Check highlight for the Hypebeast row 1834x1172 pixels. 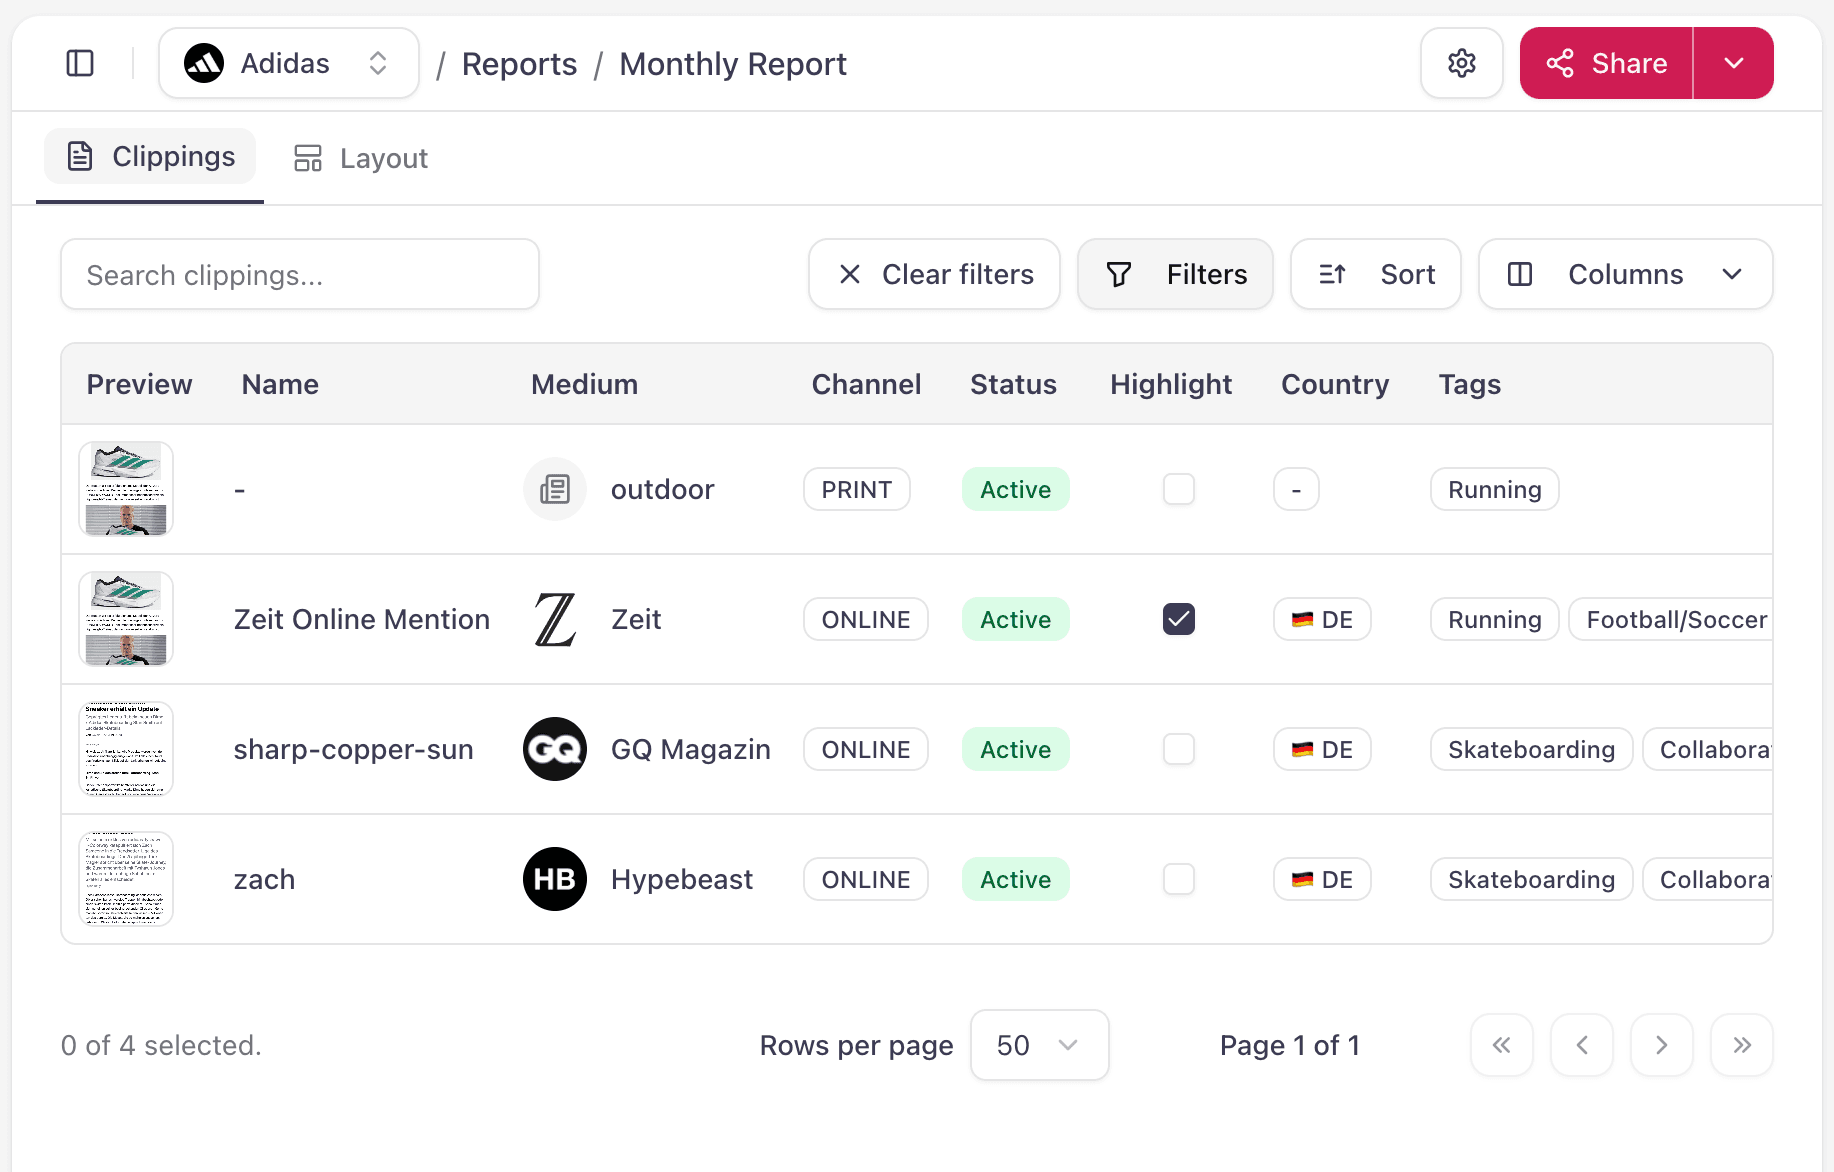(x=1179, y=879)
